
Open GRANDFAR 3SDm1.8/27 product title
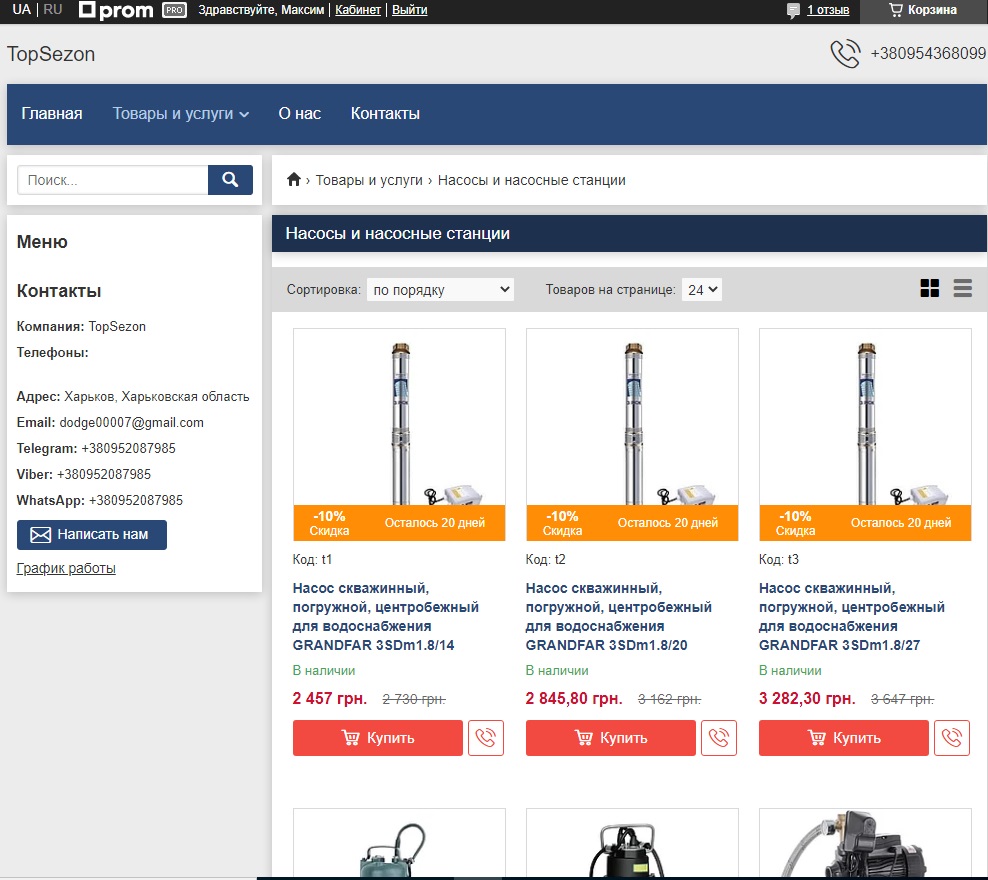click(x=852, y=617)
